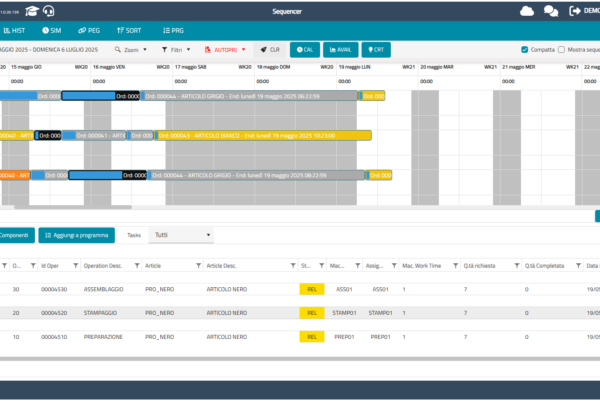Select Ord 000044 ARTICOLO GRIGIO bar ending 08:22:59
Viewport: 600px width, 403px height.
(256, 175)
